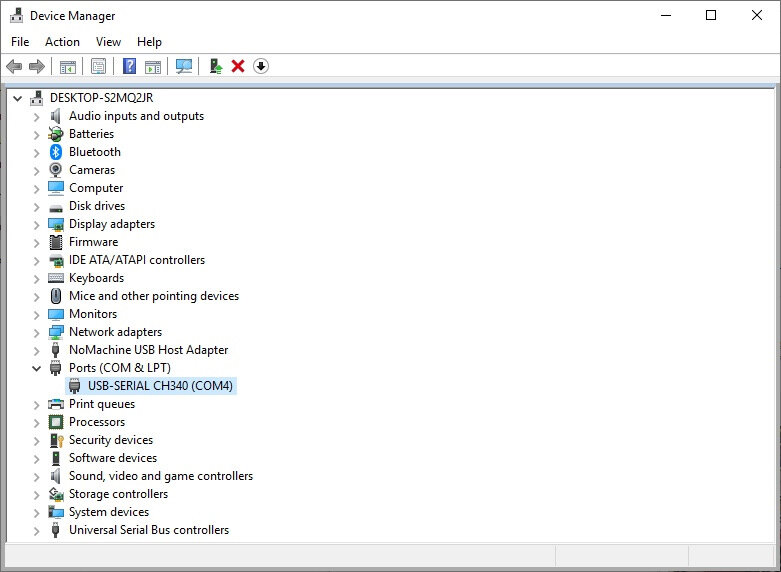This screenshot has height=572, width=781.
Task: Click the Bluetooth category icon
Action: pos(56,152)
